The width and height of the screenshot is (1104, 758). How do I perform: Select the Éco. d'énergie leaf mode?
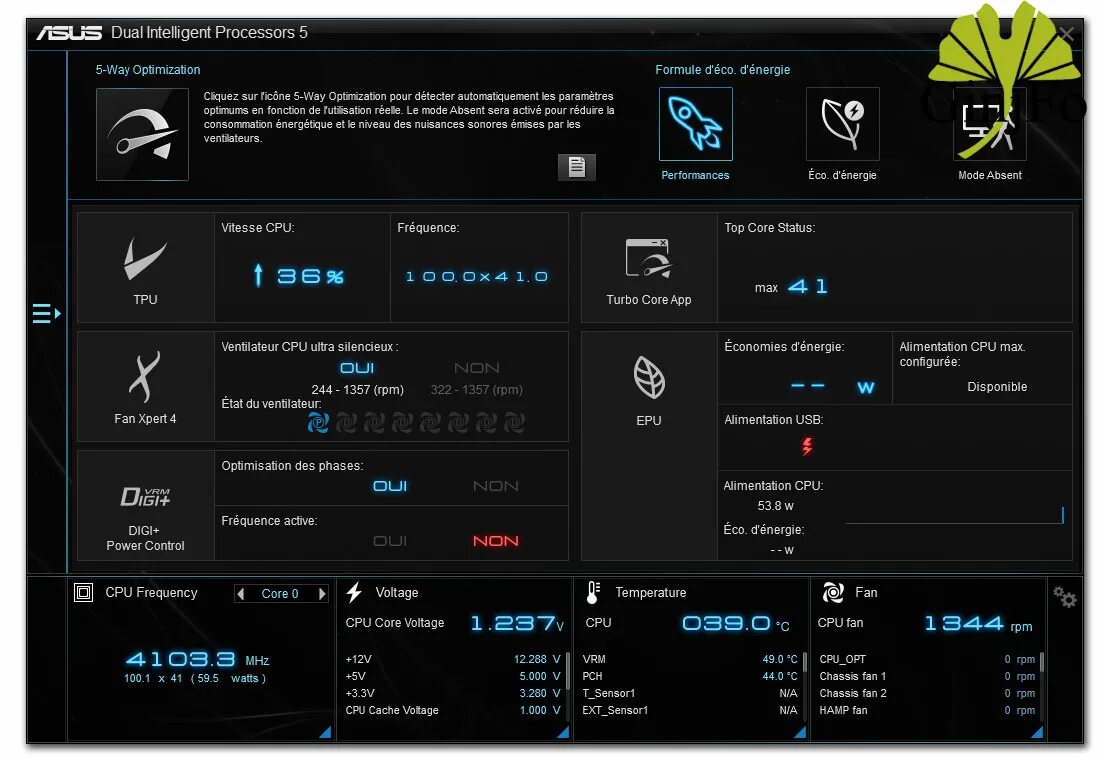click(842, 125)
